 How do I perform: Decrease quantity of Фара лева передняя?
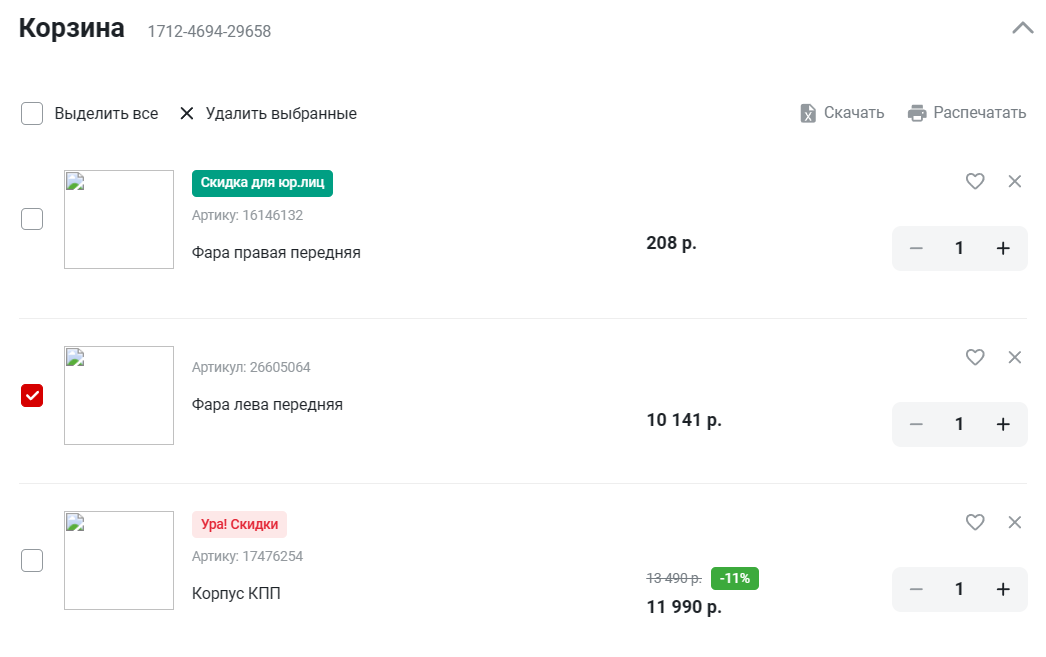click(x=916, y=424)
